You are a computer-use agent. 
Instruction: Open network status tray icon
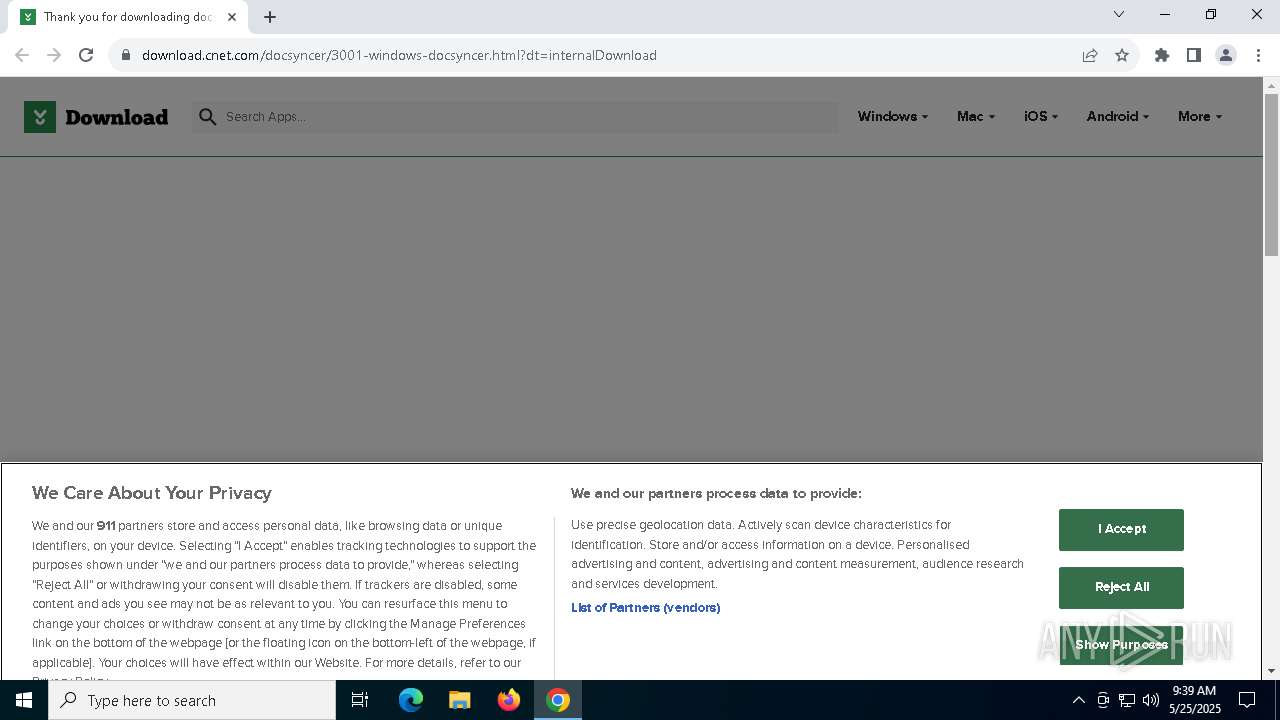click(1127, 700)
